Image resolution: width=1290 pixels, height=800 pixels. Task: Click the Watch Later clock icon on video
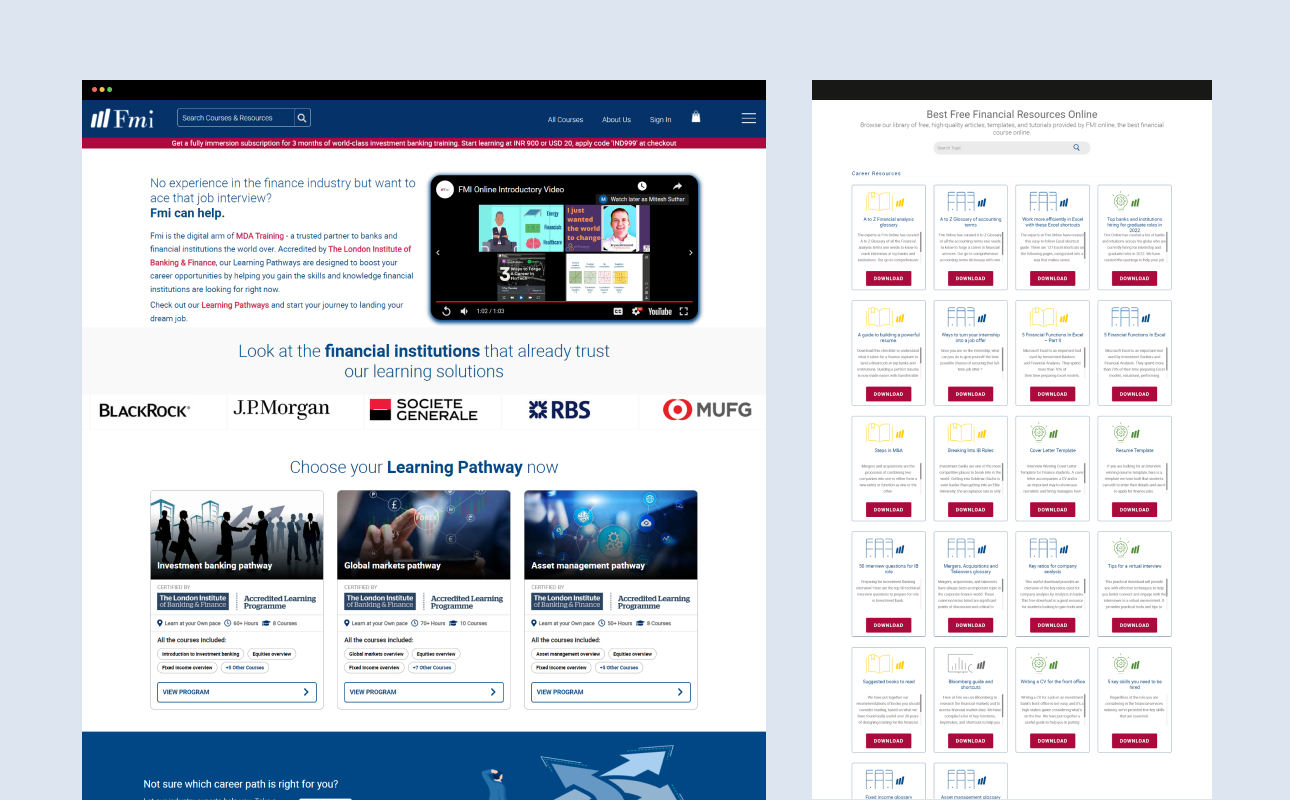click(x=642, y=185)
